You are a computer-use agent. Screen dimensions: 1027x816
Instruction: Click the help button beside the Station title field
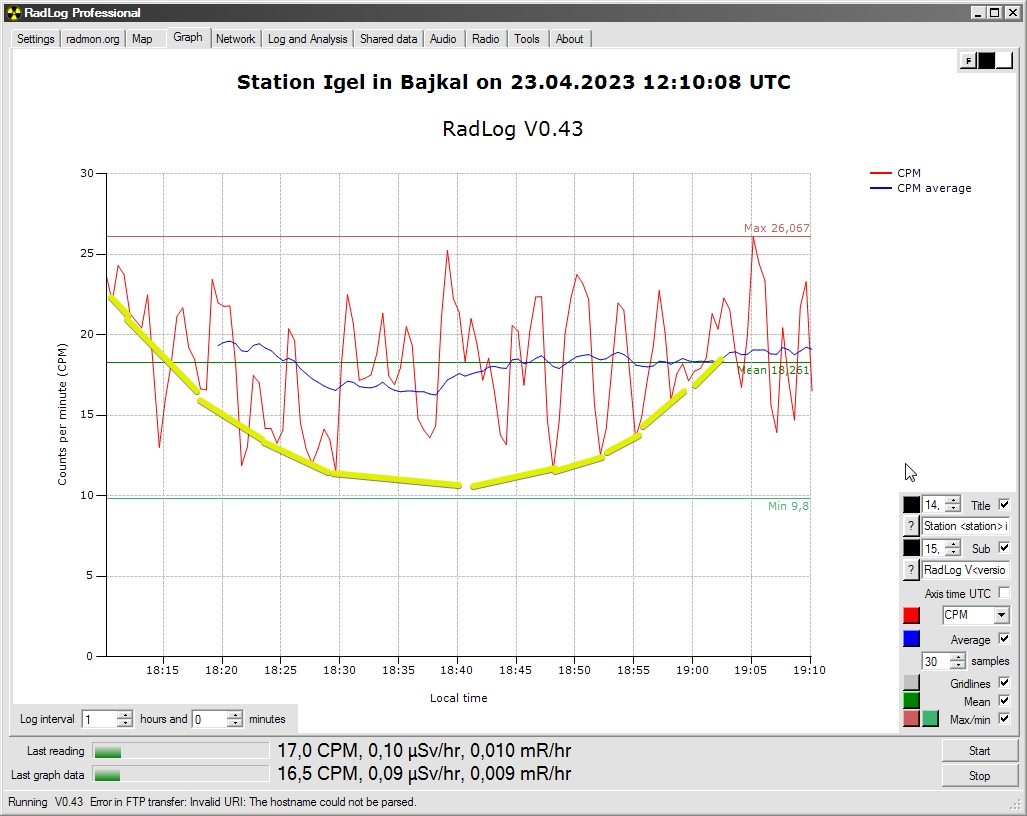coord(910,526)
